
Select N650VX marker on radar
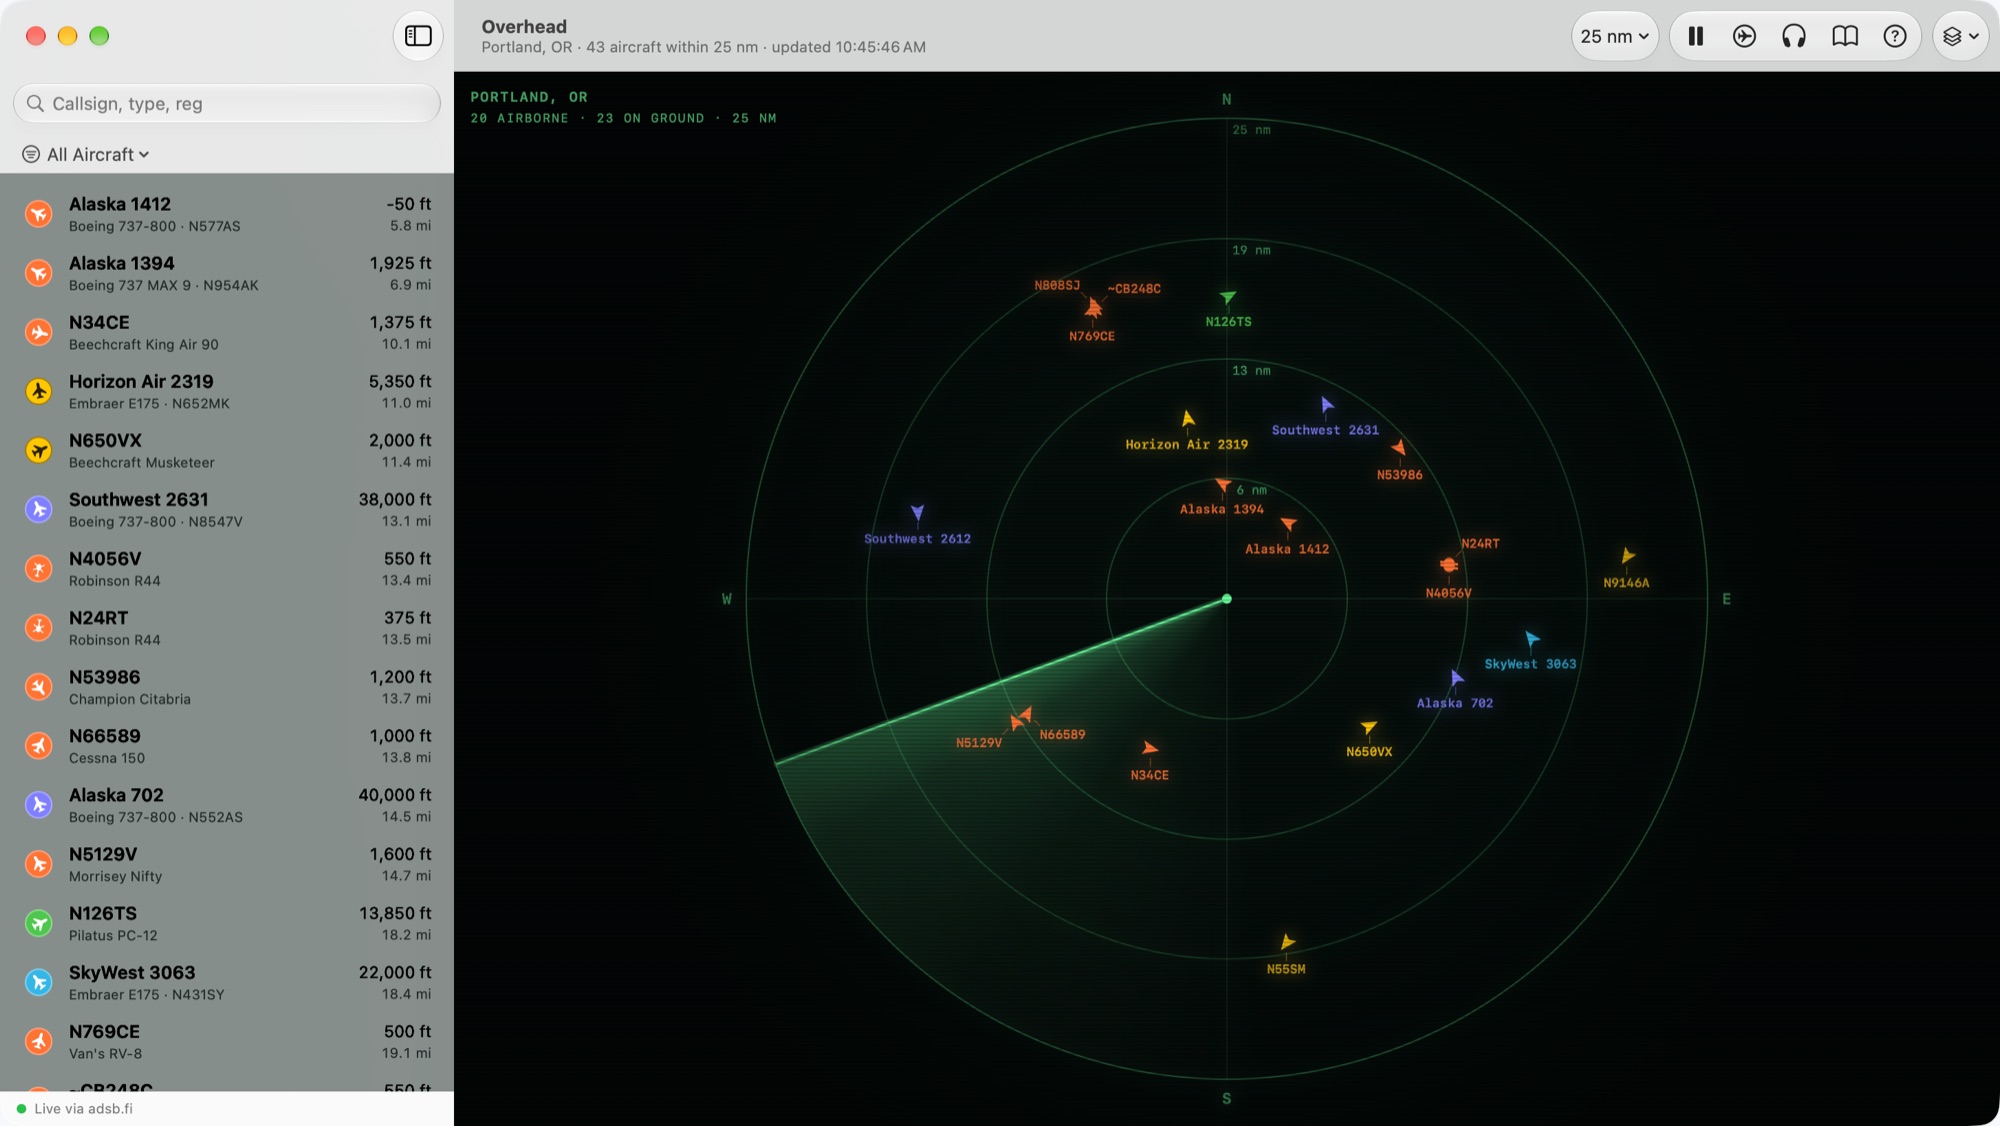[x=1368, y=728]
